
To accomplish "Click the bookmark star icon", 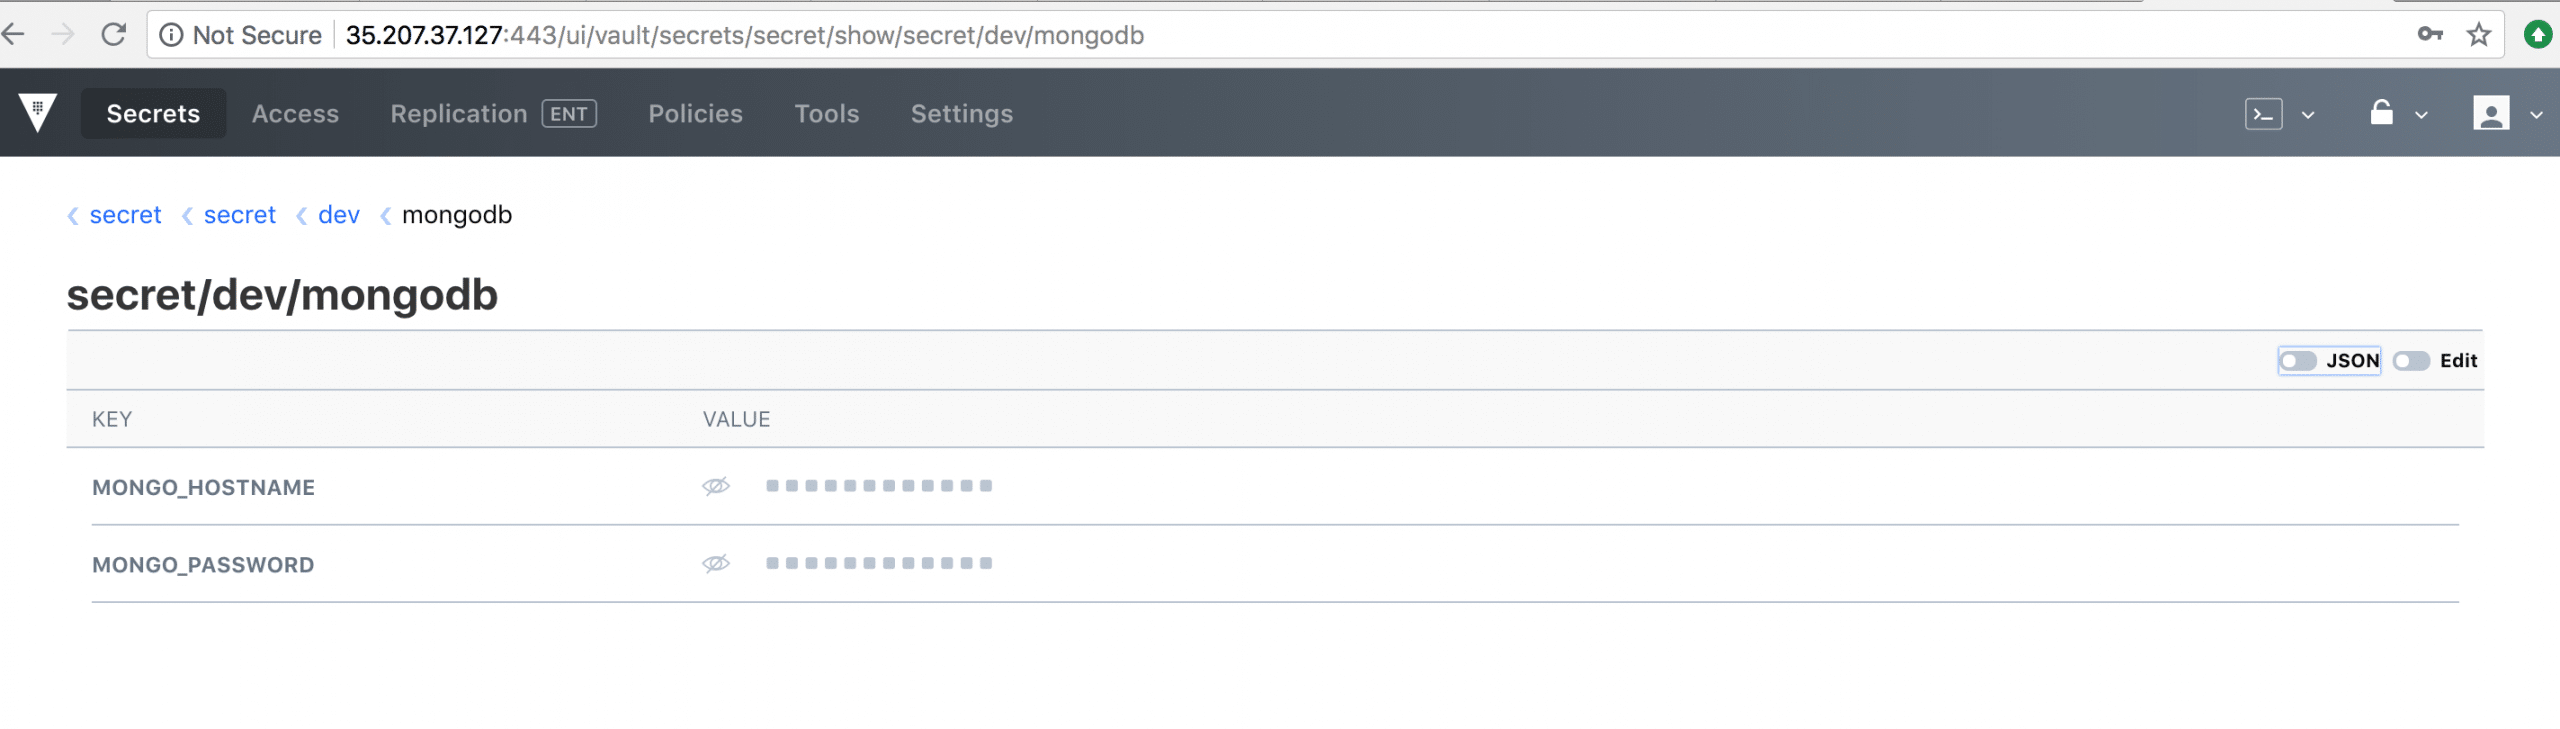I will click(x=2477, y=34).
